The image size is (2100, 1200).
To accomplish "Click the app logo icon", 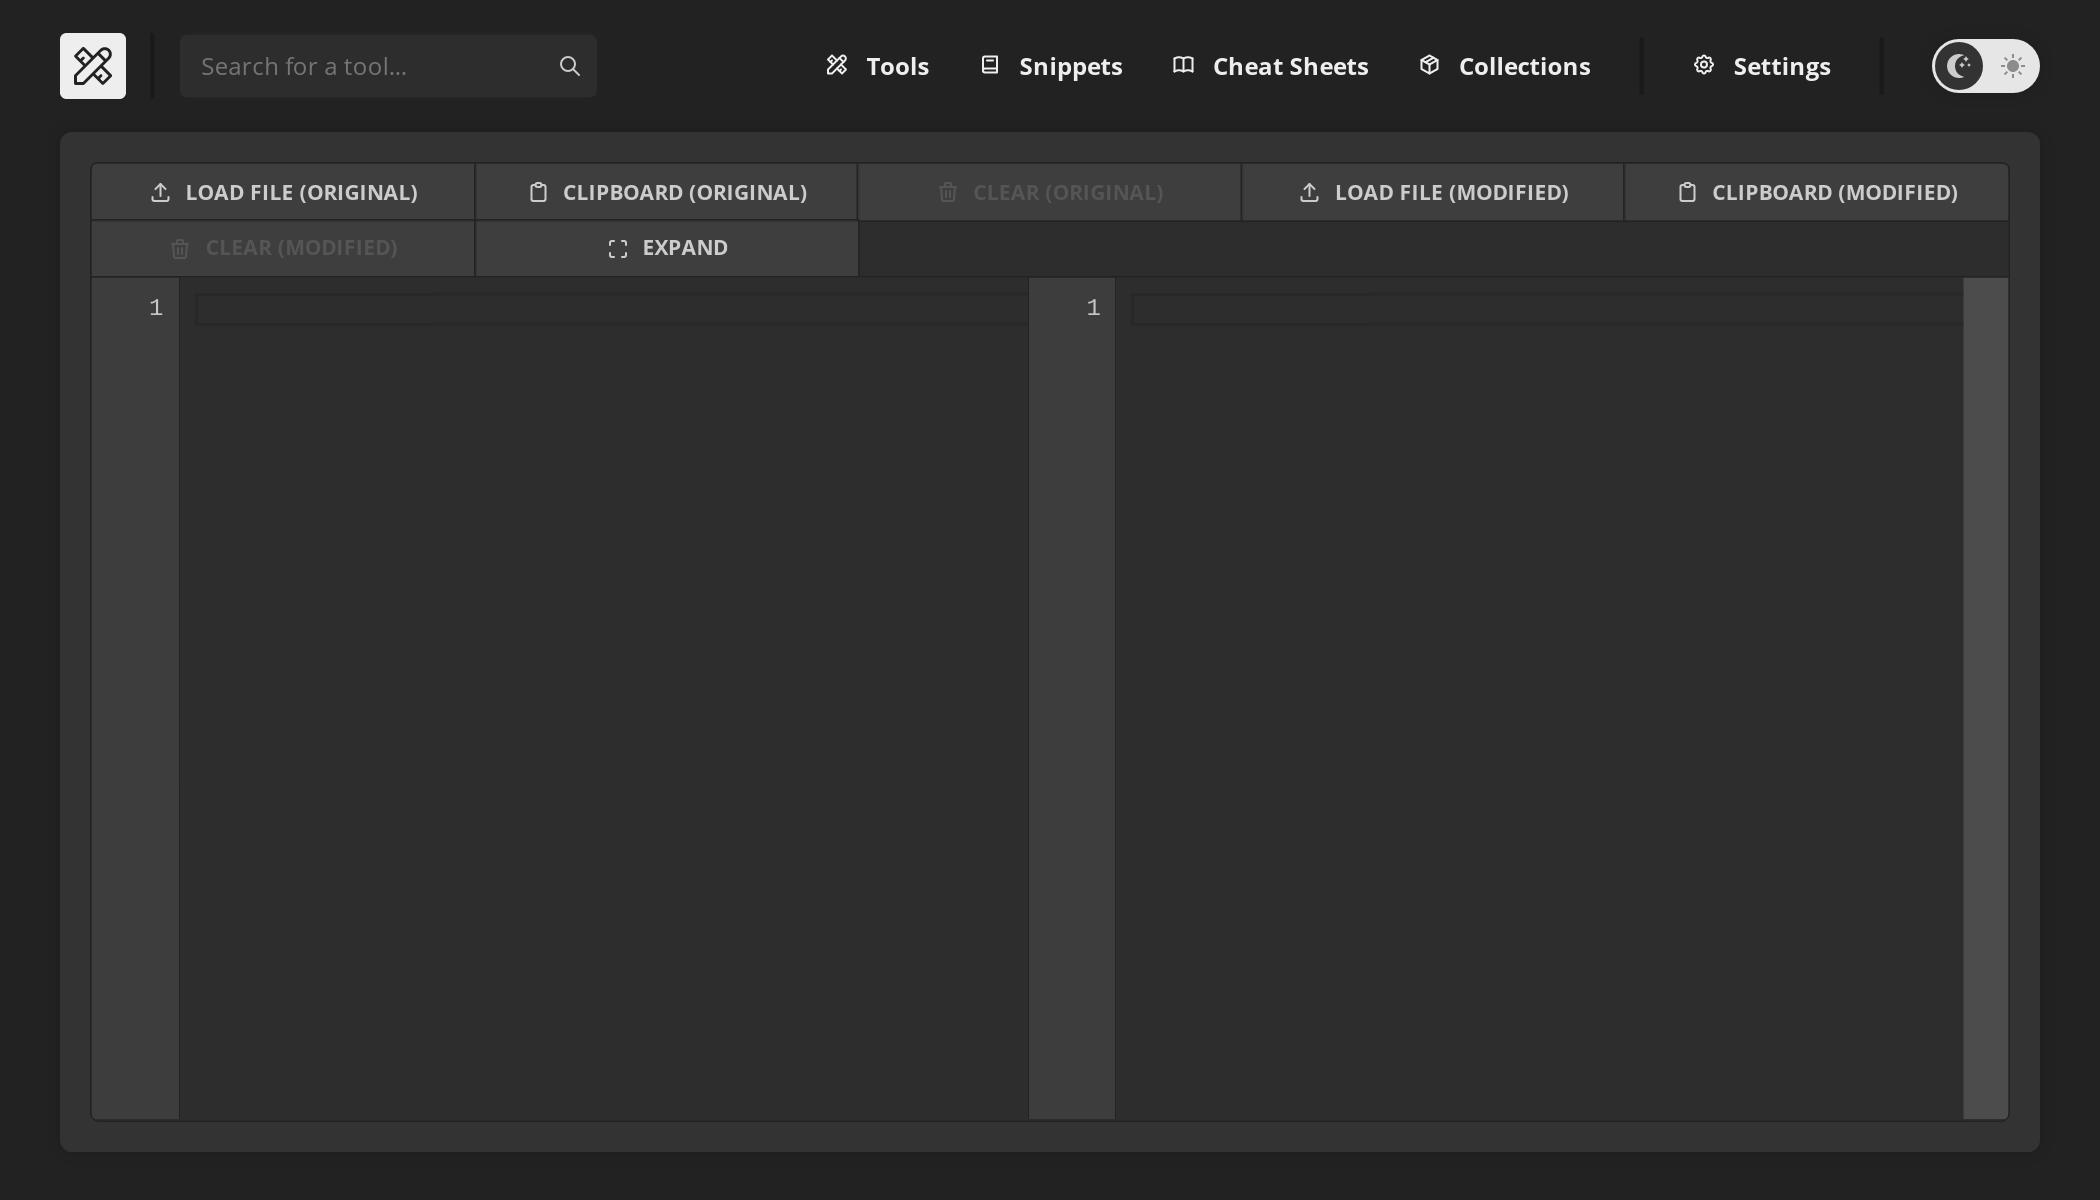I will [x=93, y=66].
